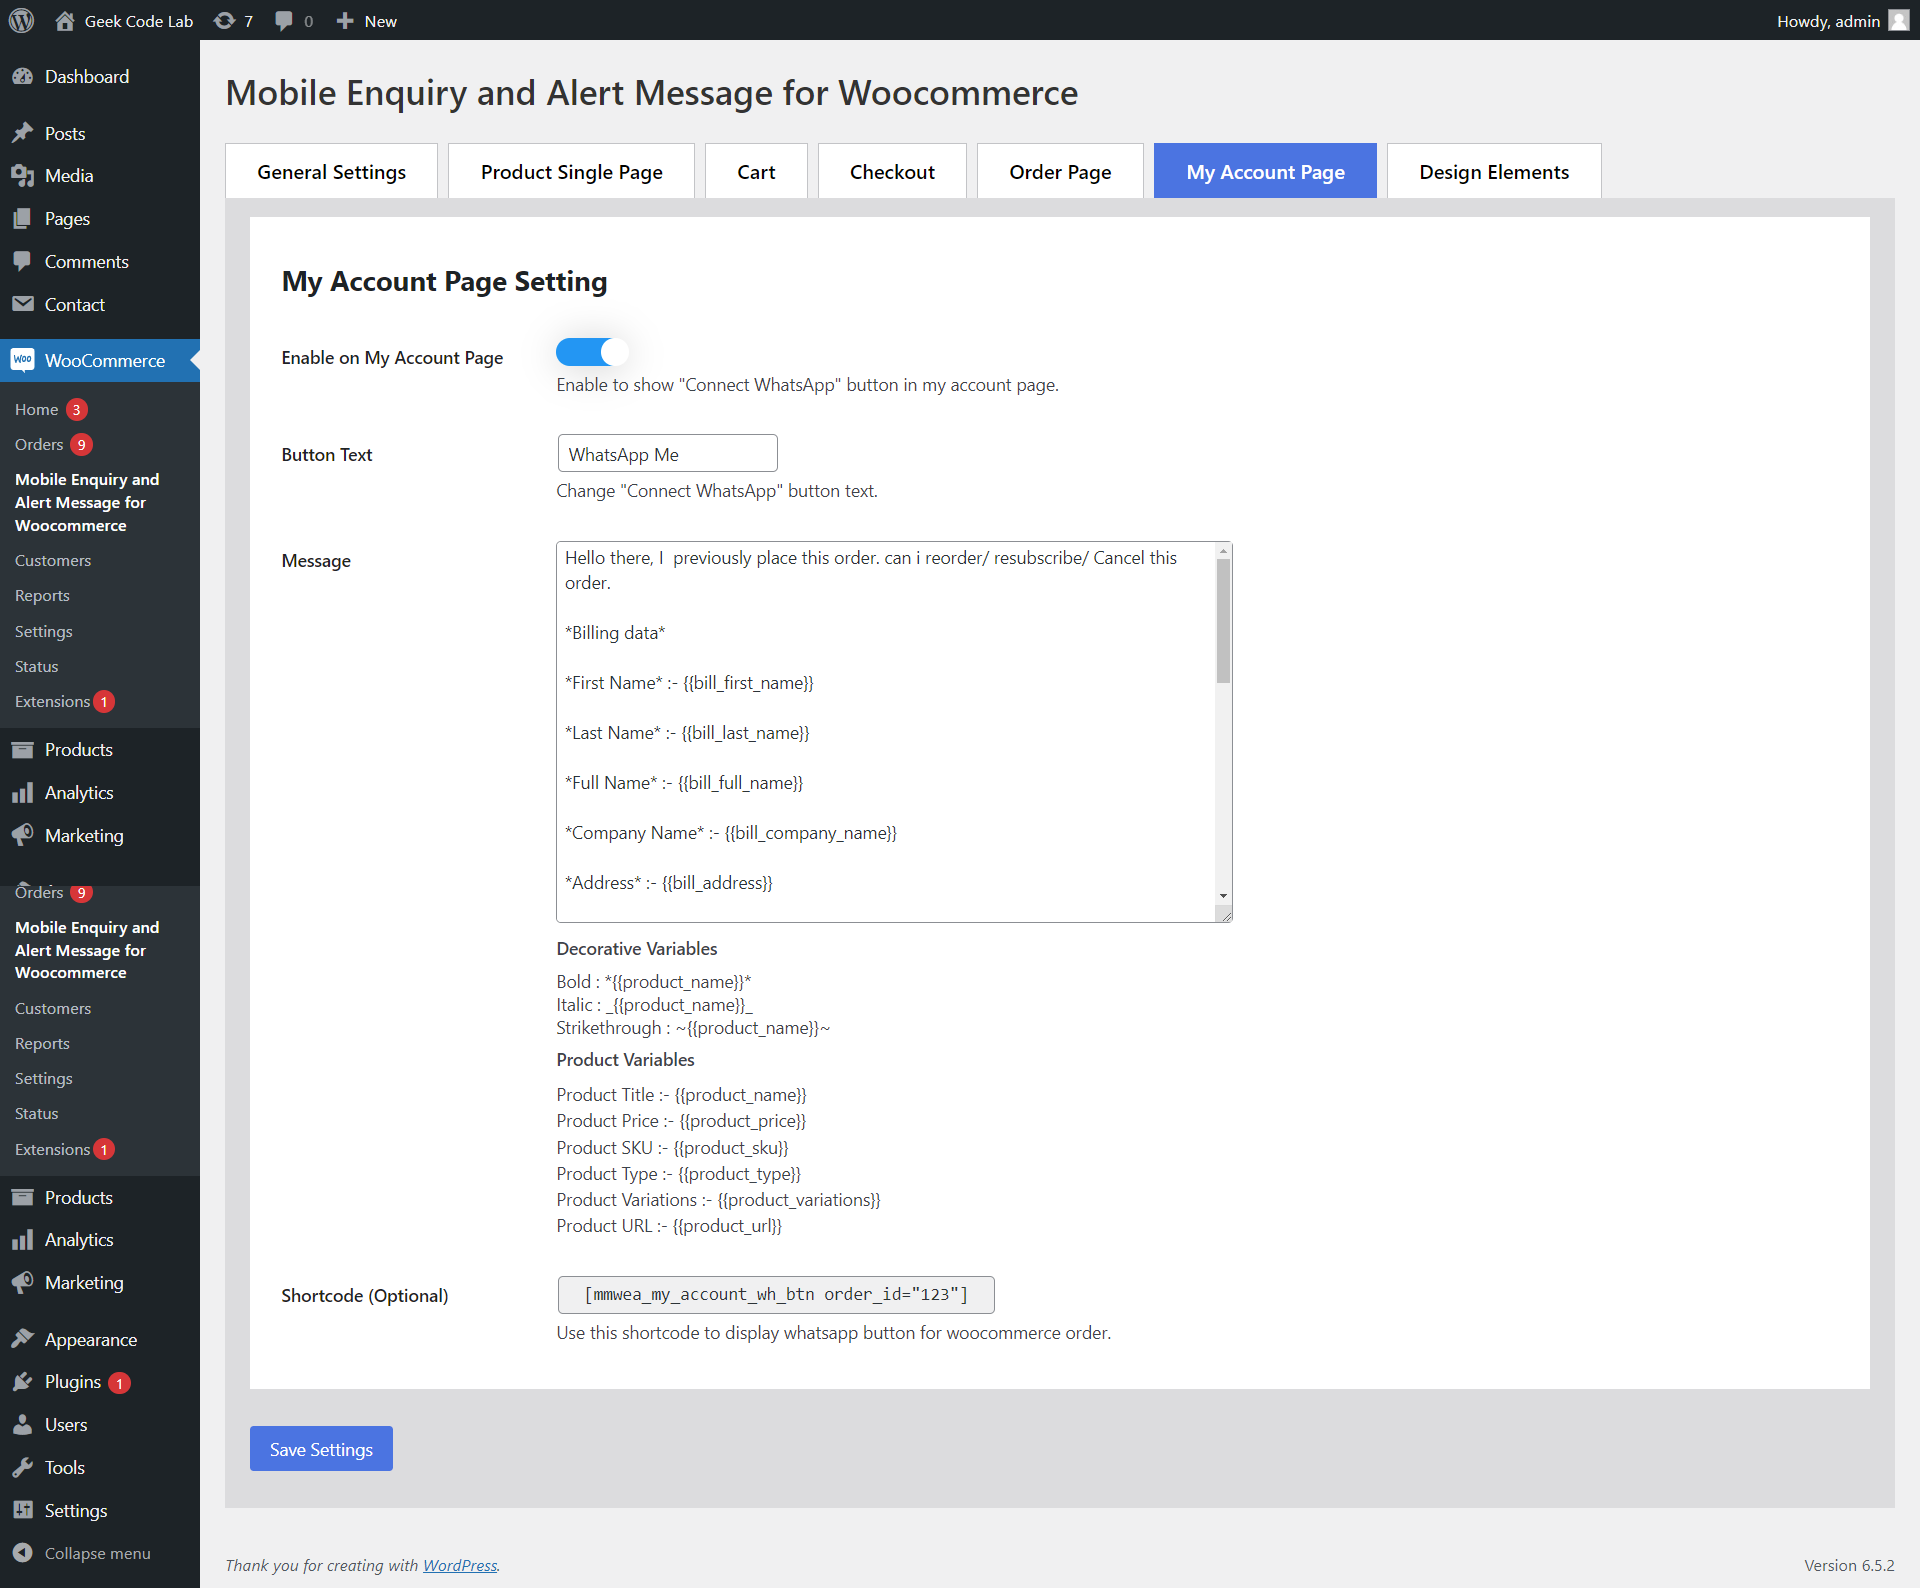Click the page title 'Mobile Enquiry and Alert Message for Woocommerce'
The height and width of the screenshot is (1588, 1920).
point(652,93)
